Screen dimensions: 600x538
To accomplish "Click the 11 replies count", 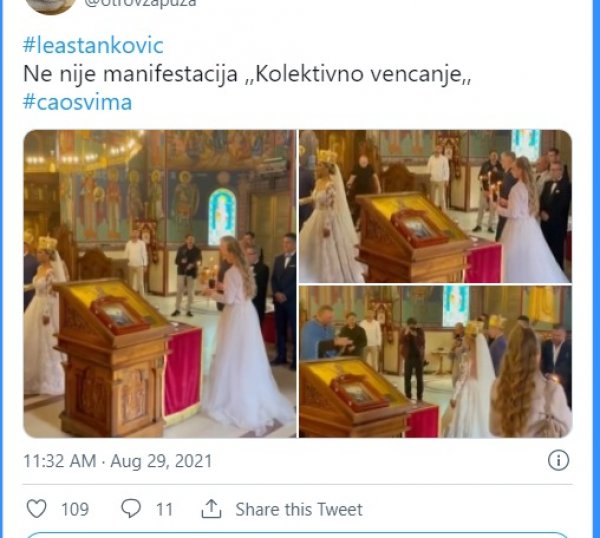I will (x=165, y=509).
